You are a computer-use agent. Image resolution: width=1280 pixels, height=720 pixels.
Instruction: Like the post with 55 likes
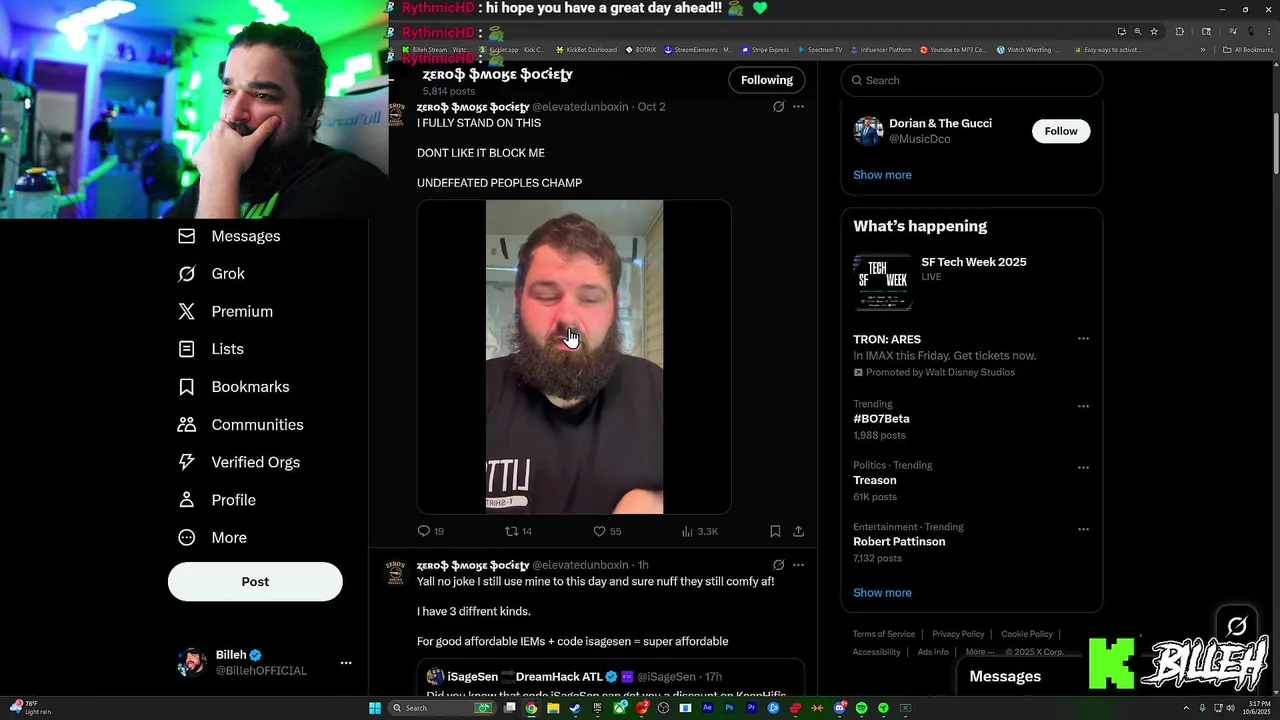[607, 531]
